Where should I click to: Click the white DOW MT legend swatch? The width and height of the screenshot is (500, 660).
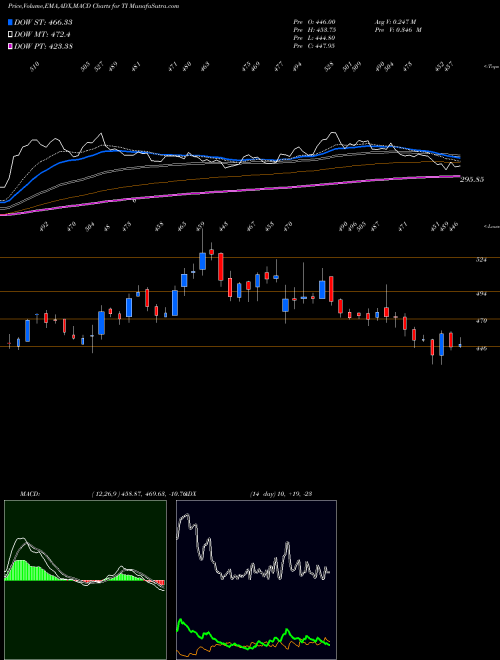coord(10,35)
